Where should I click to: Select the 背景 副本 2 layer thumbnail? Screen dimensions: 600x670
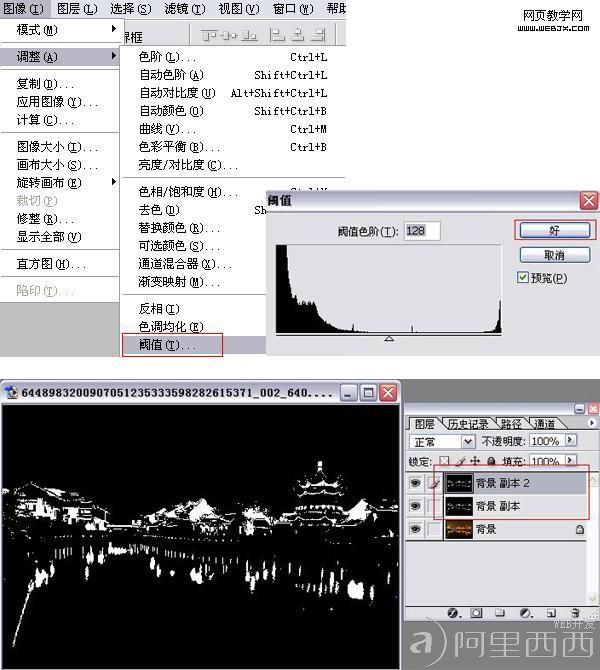click(x=459, y=483)
